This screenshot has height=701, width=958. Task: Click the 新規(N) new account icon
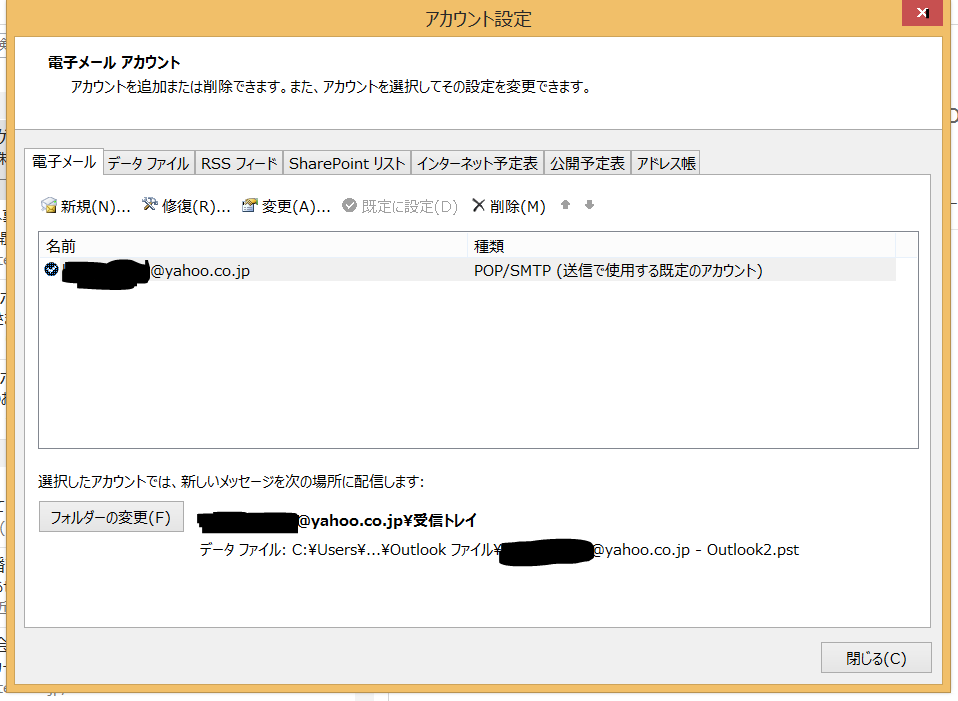coord(49,205)
